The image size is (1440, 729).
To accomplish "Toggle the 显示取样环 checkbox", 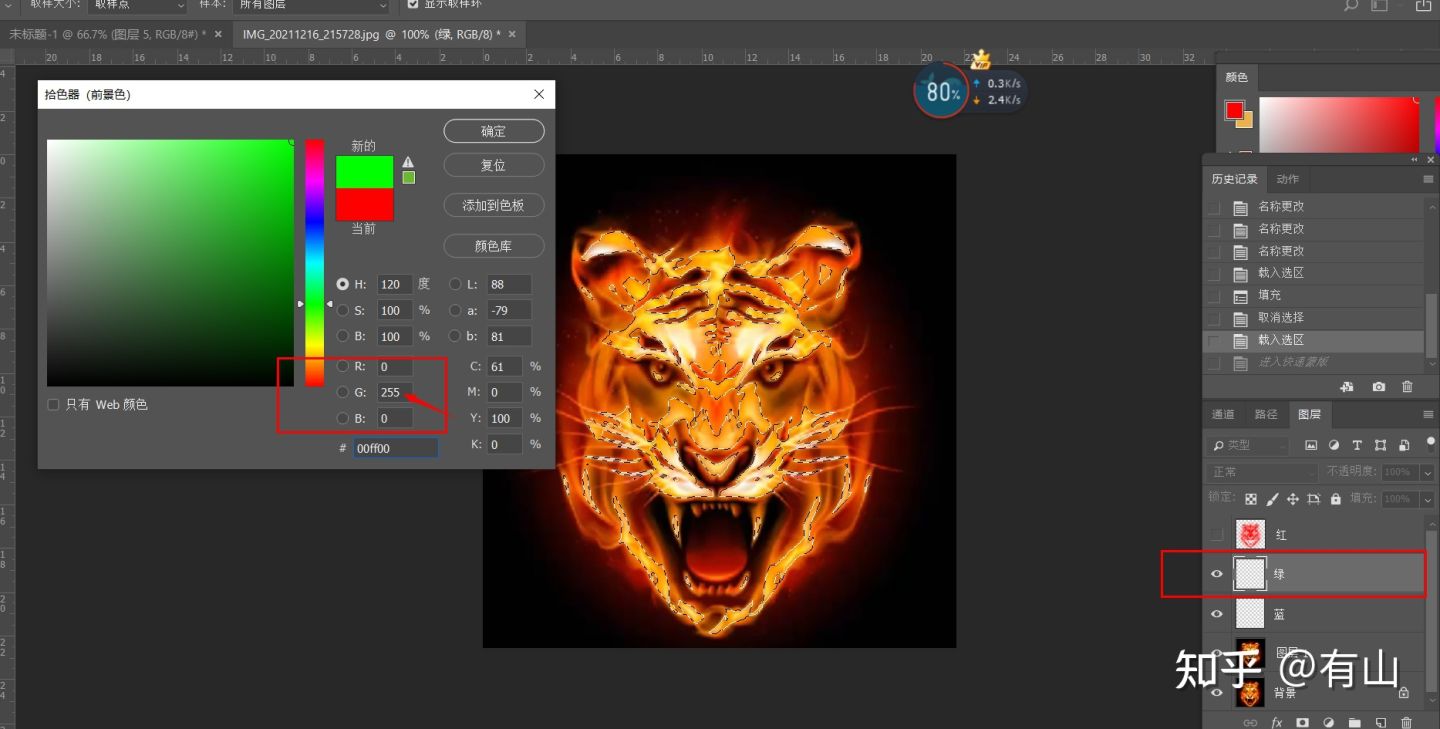I will [x=413, y=4].
